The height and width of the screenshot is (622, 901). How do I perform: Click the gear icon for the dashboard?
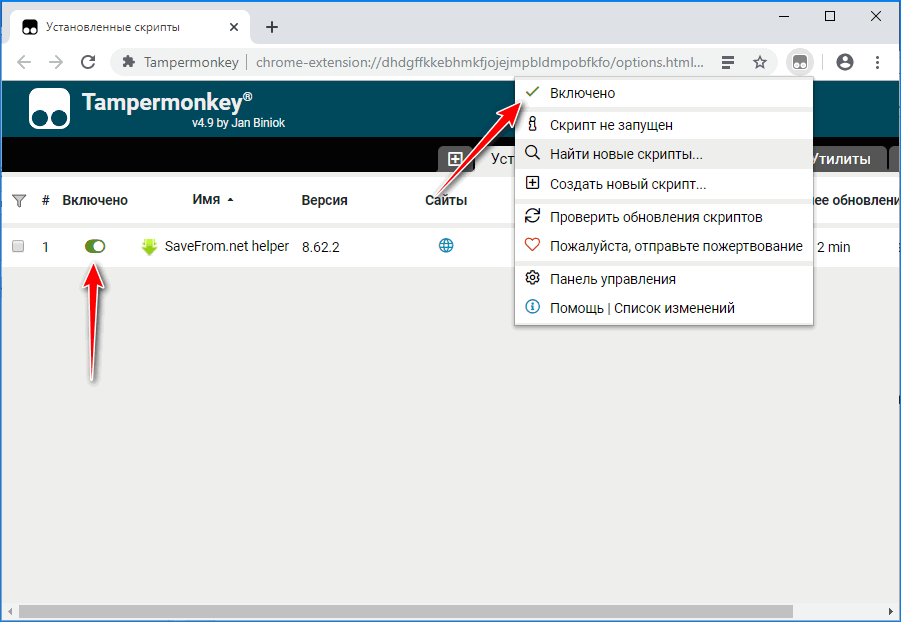(533, 278)
